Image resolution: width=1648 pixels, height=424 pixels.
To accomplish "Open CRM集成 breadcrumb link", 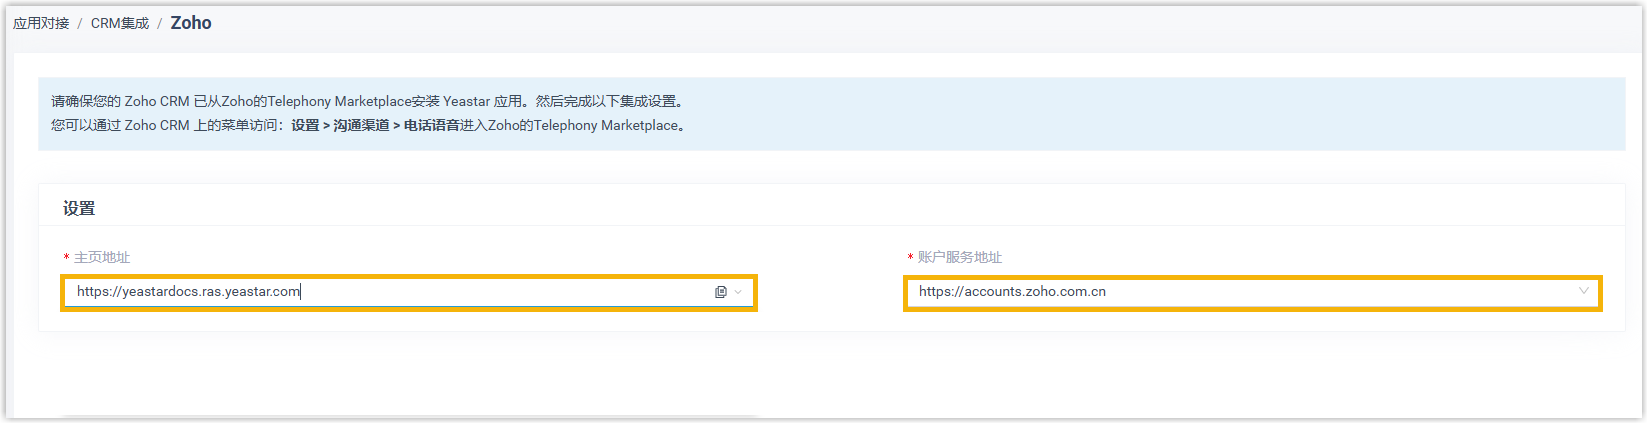I will coord(119,23).
